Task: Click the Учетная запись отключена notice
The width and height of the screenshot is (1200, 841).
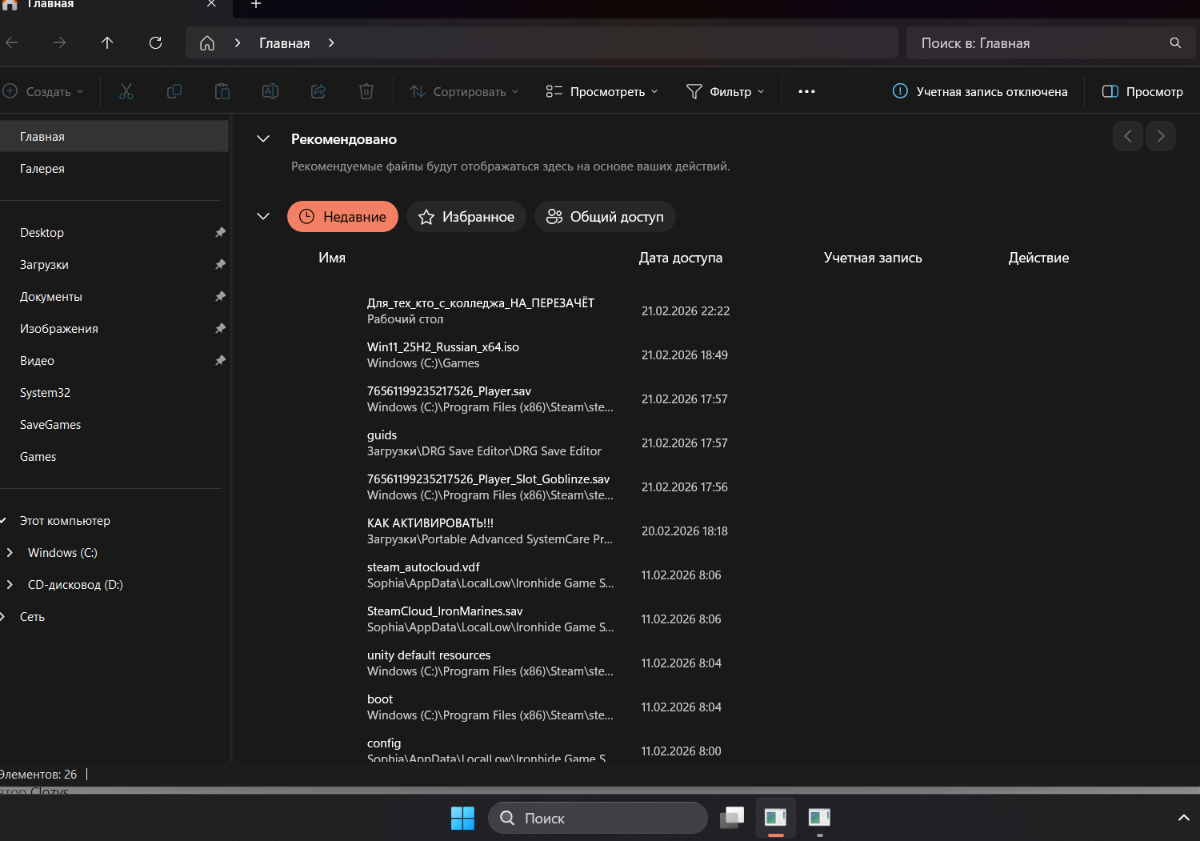Action: coord(980,91)
